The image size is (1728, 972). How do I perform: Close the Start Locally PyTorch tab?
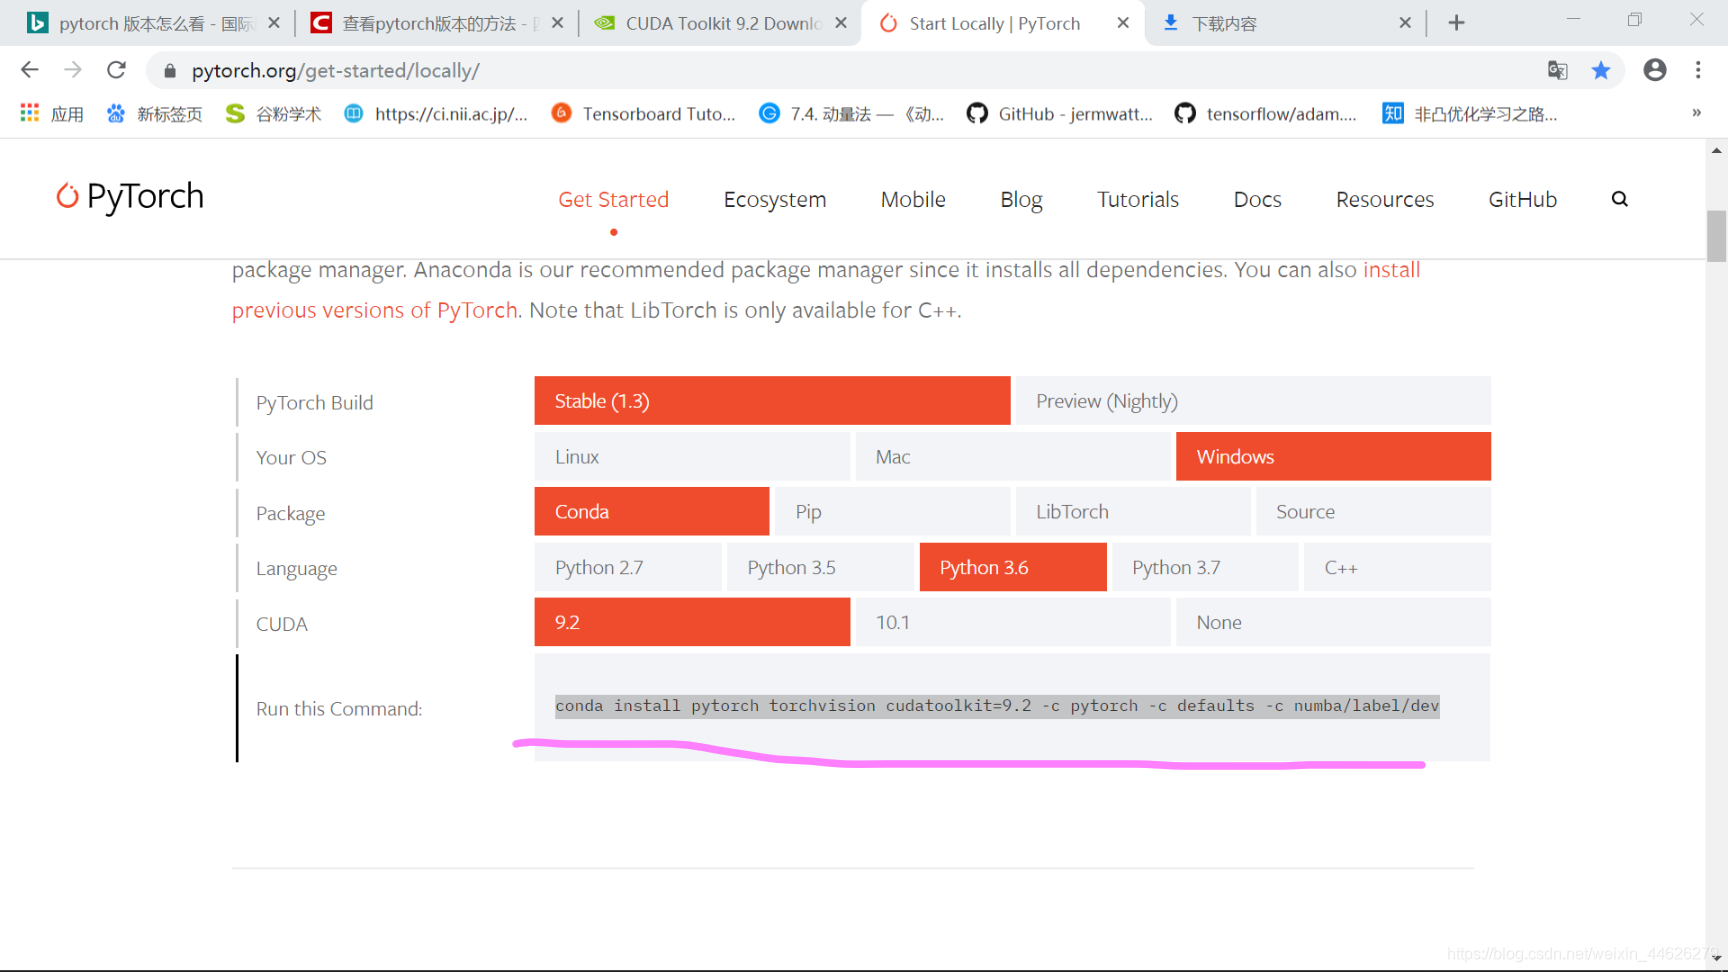(1123, 23)
